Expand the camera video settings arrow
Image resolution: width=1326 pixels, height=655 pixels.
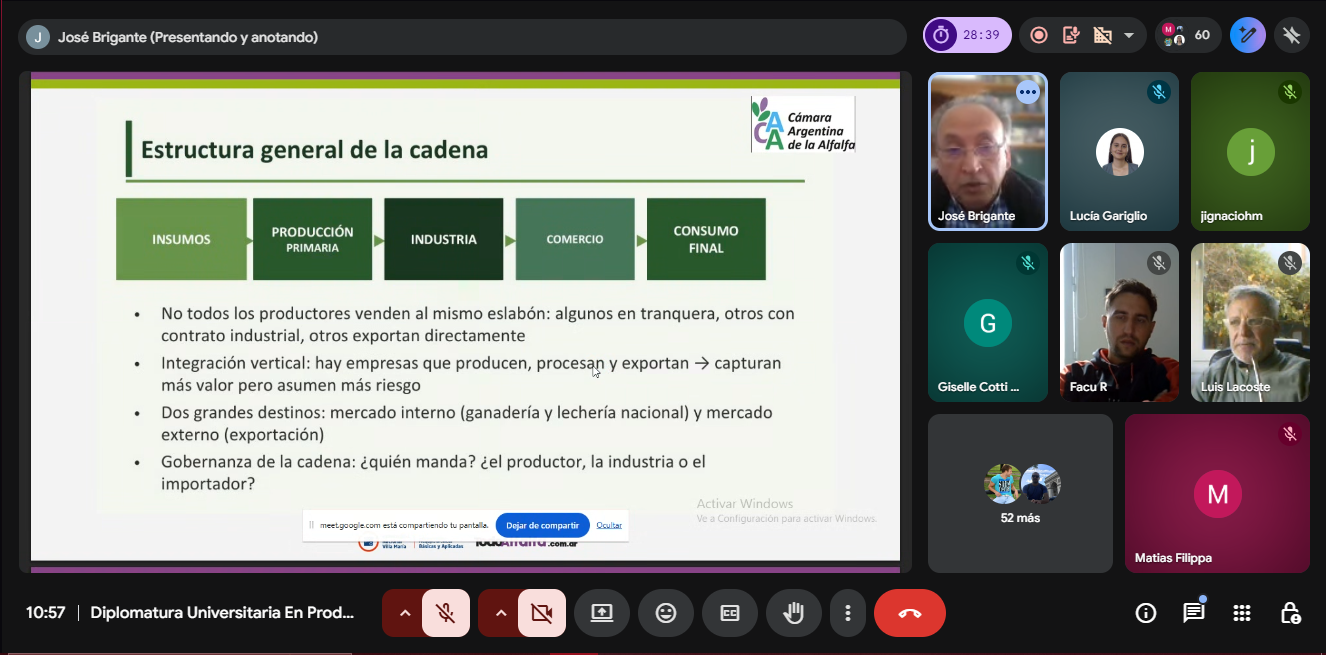pyautogui.click(x=500, y=613)
